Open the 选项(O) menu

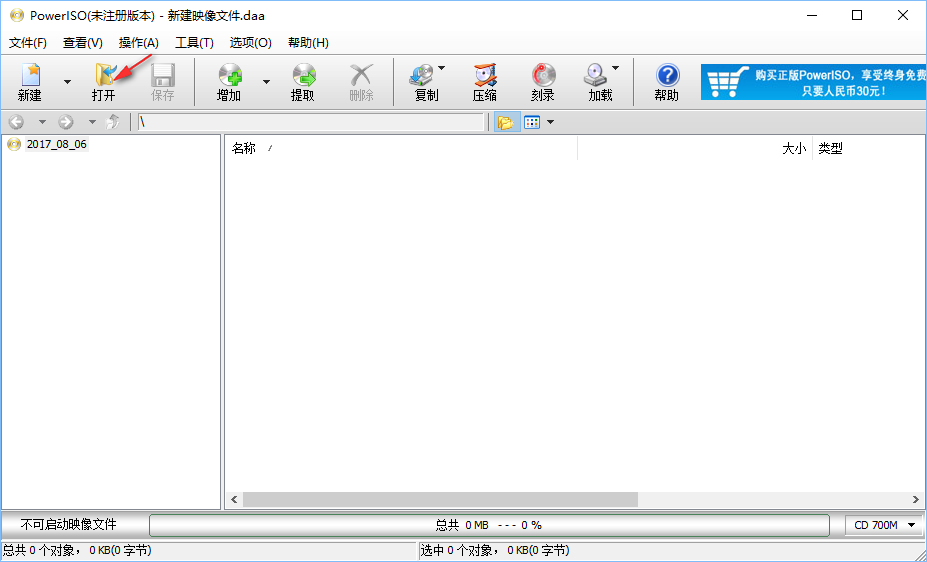pos(251,43)
